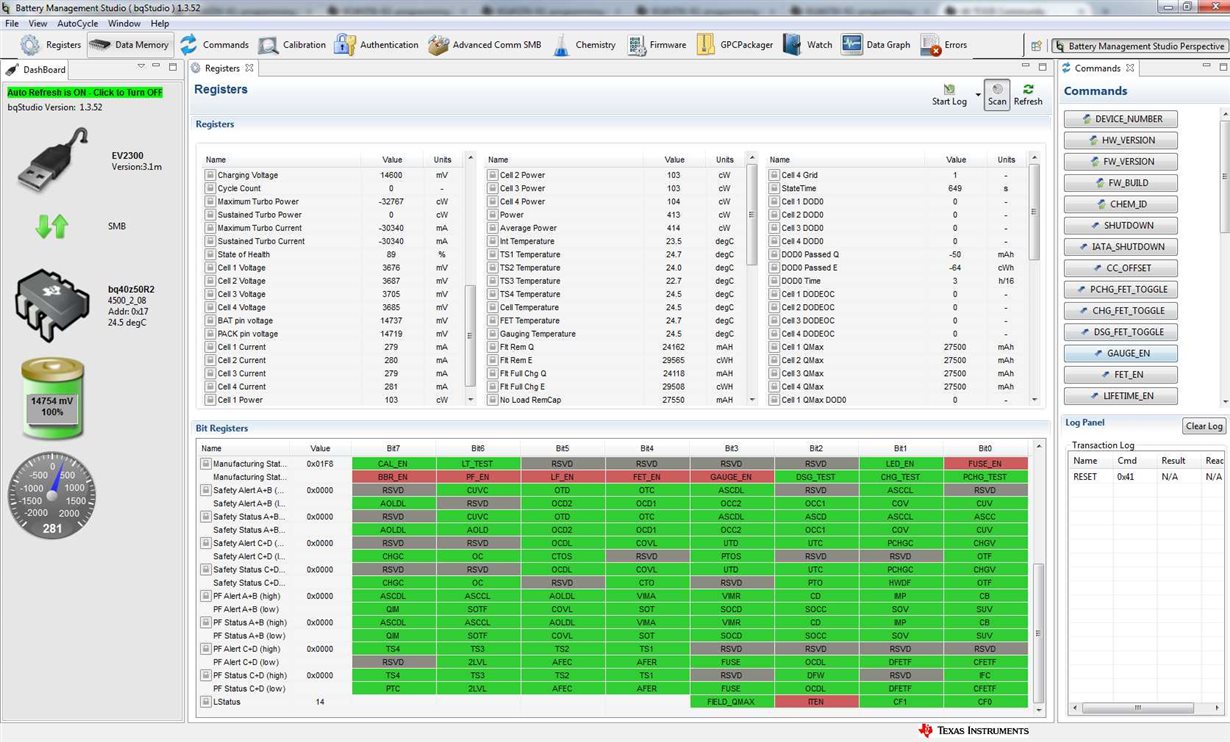Click the red FUSE_EN bit cell
The height and width of the screenshot is (742, 1230).
tap(985, 464)
